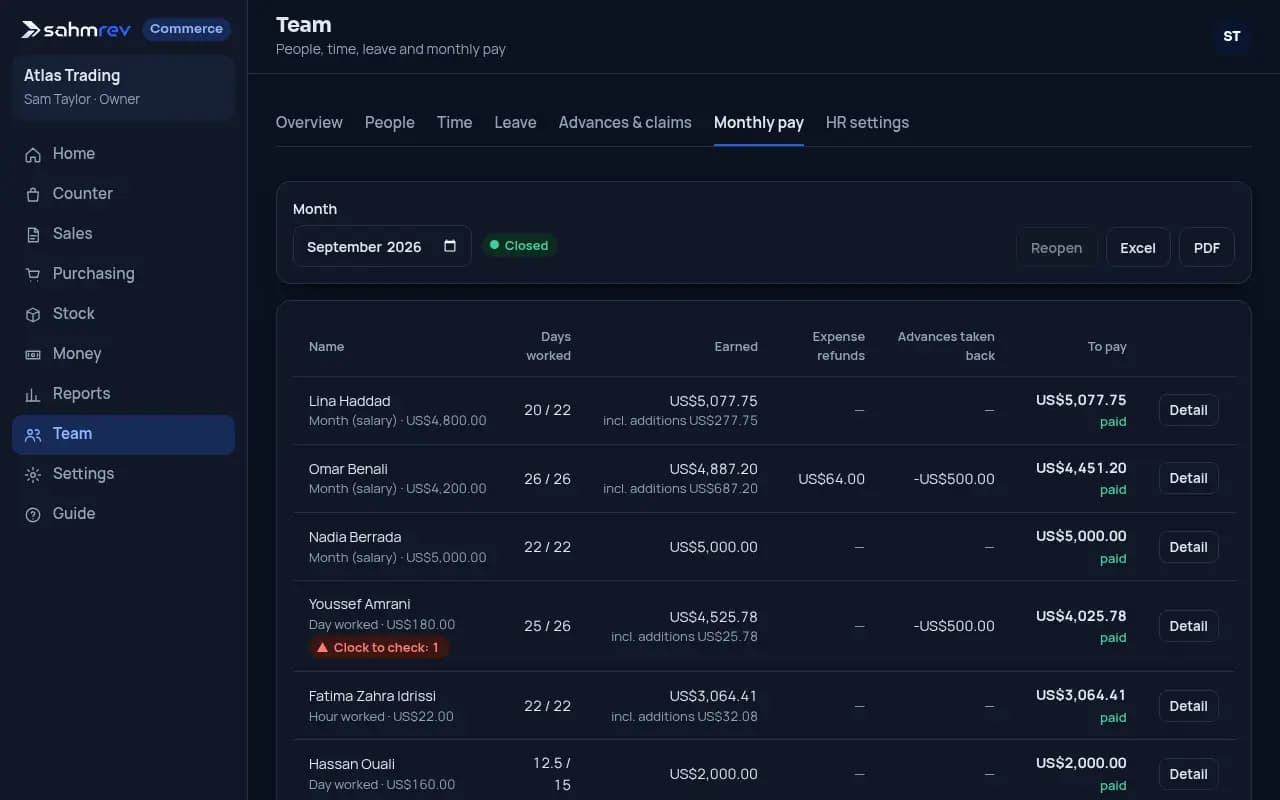The image size is (1280, 800).
Task: Click the Team people icon in sidebar
Action: click(x=33, y=434)
